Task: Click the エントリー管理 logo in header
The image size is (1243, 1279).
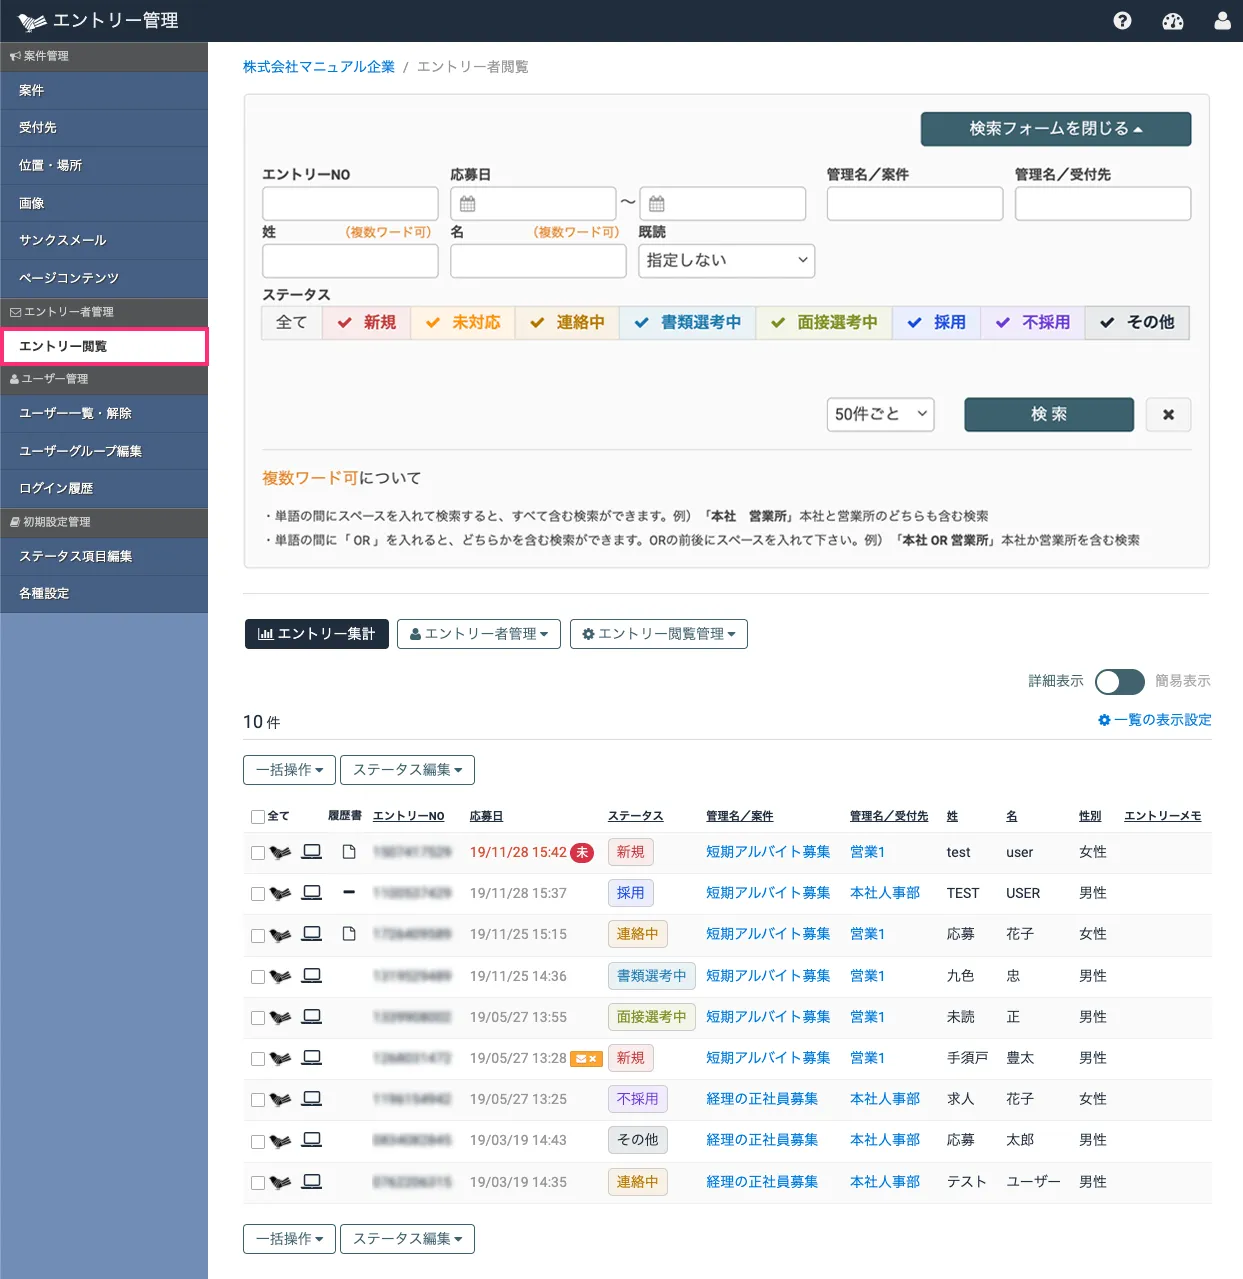Action: (98, 21)
